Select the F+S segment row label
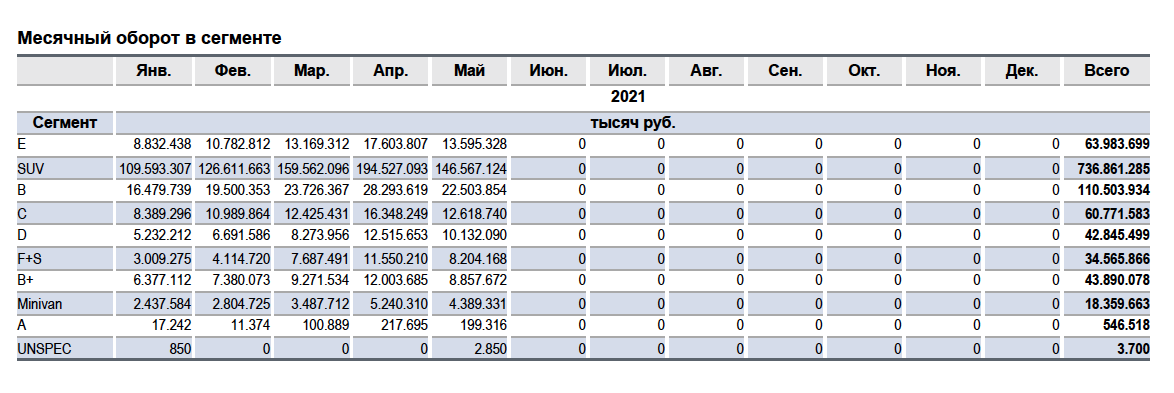The image size is (1174, 393). (31, 259)
